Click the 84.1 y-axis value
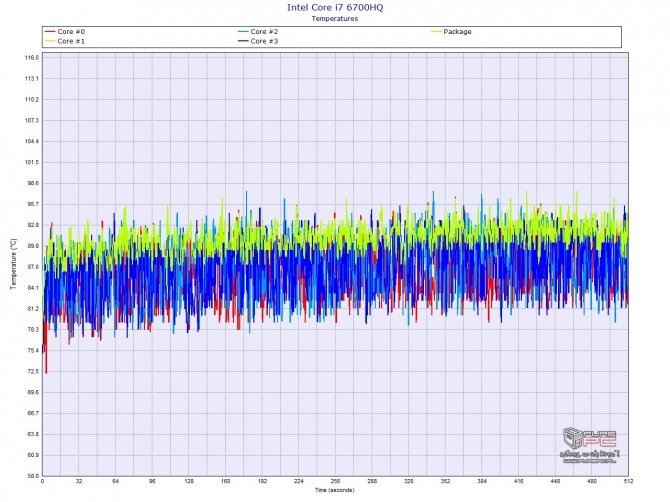The image size is (670, 502). pos(32,288)
